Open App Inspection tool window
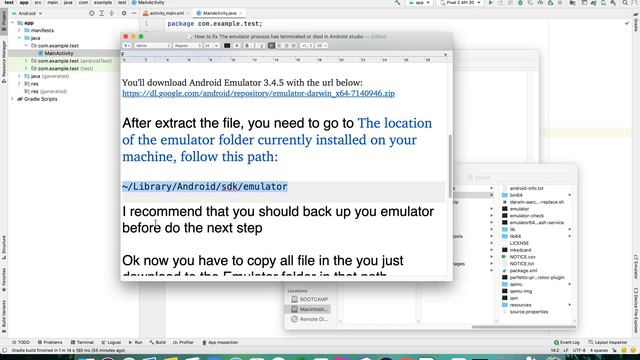 pos(220,342)
